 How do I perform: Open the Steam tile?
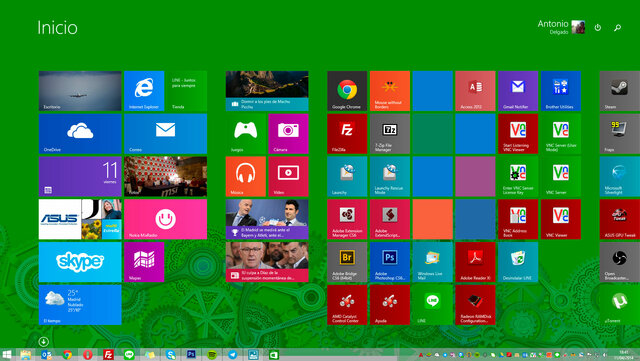click(620, 91)
